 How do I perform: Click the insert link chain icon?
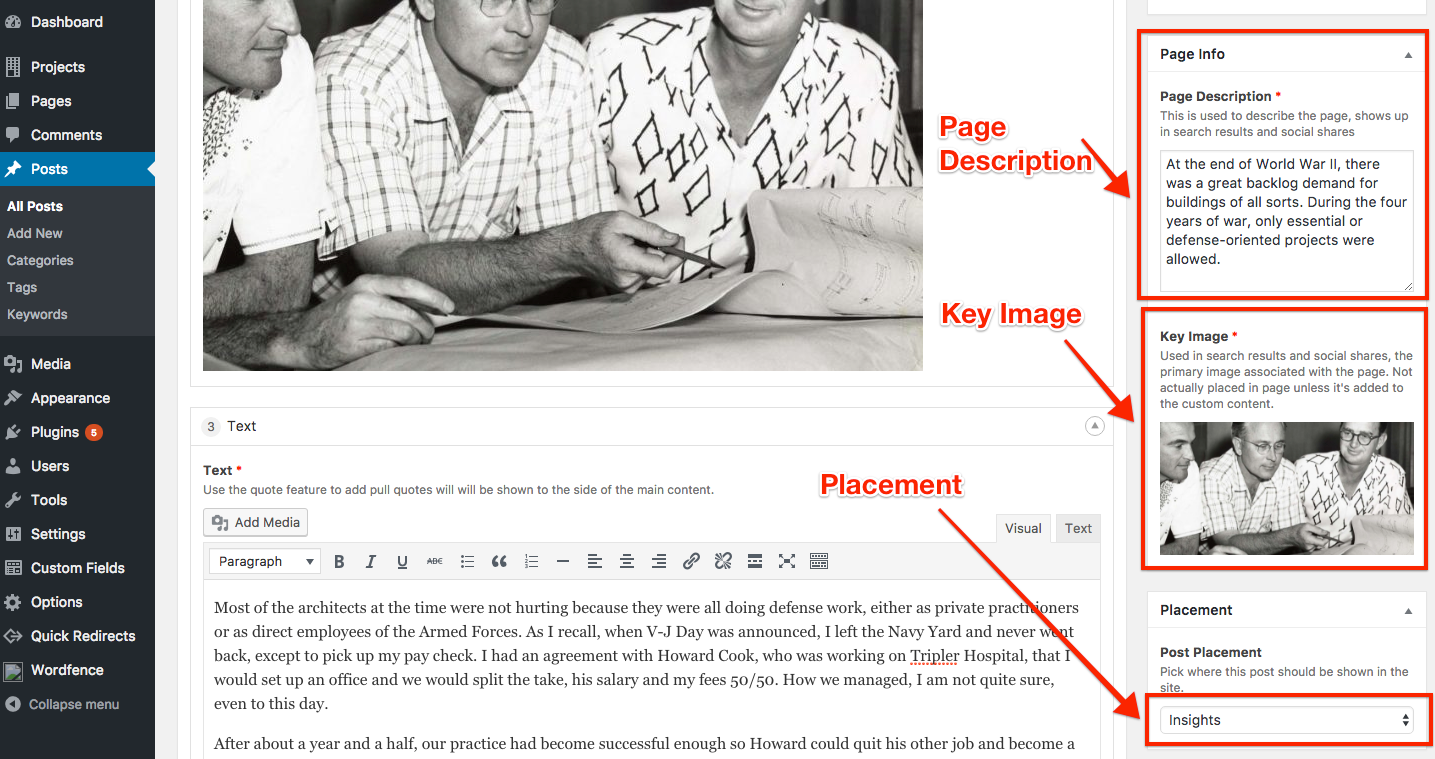pyautogui.click(x=691, y=562)
